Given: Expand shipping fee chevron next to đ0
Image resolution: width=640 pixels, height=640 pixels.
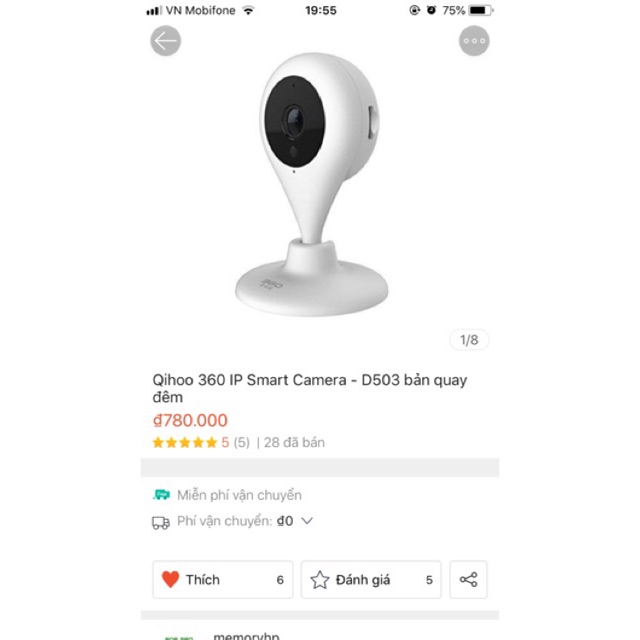Looking at the screenshot, I should click(307, 521).
